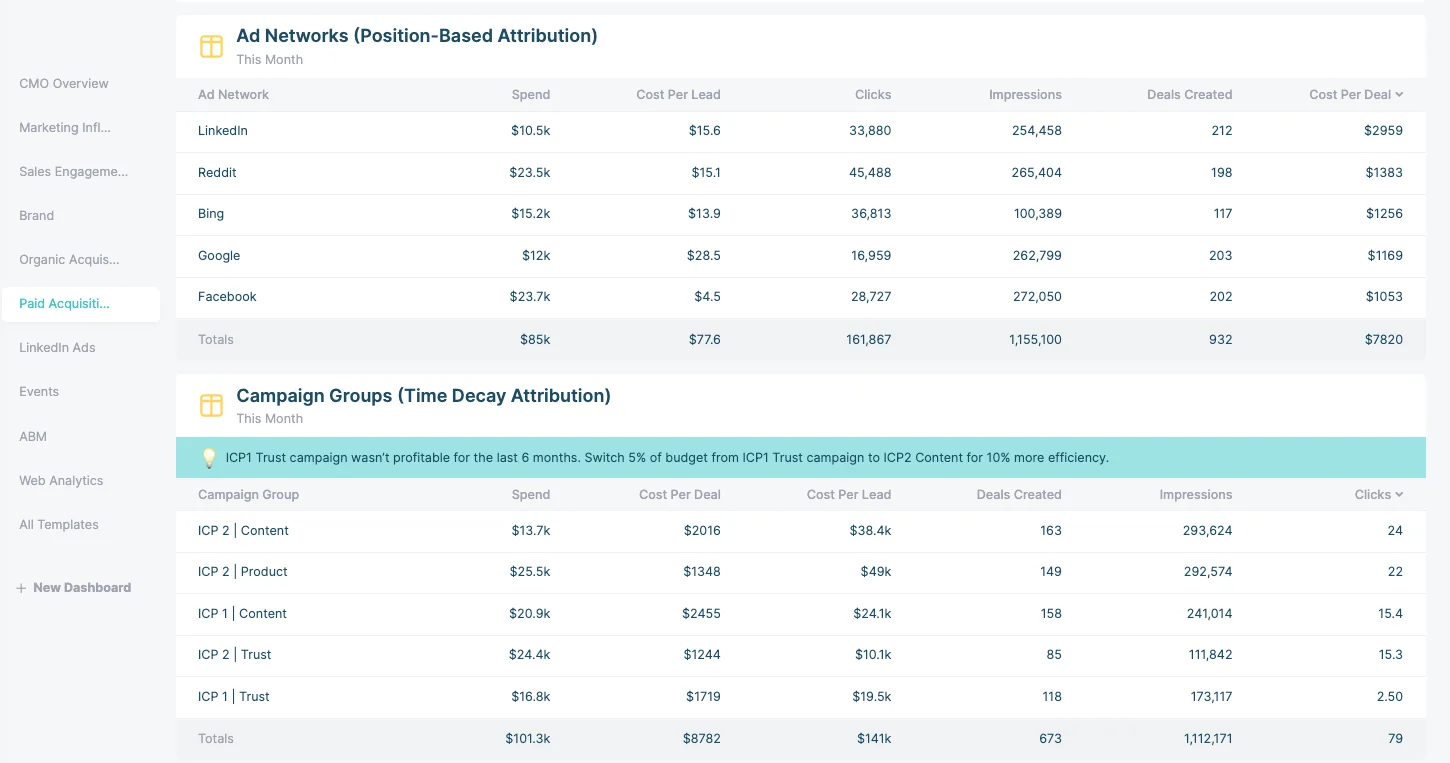The image size is (1450, 763).
Task: Open the ABM dashboard
Action: [33, 436]
